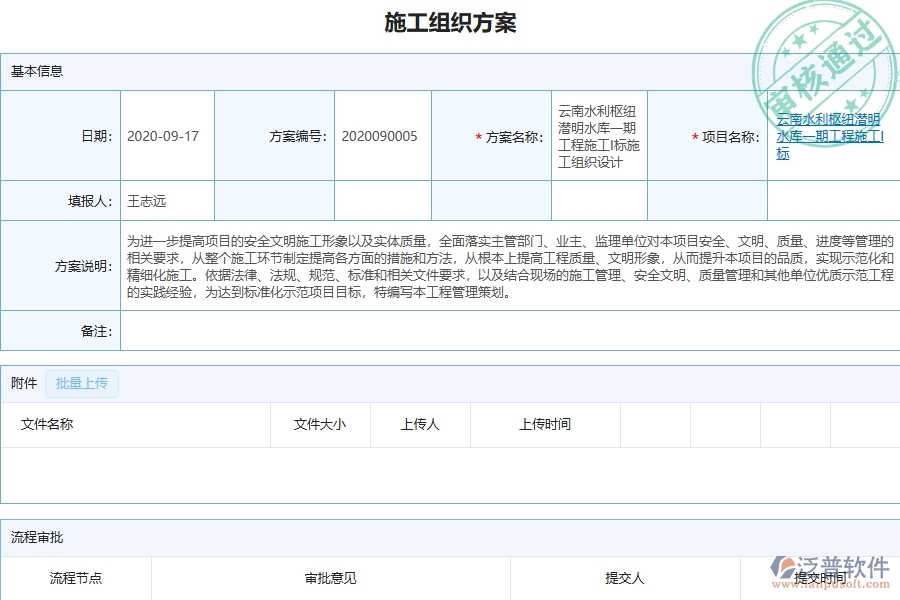Image resolution: width=900 pixels, height=600 pixels.
Task: Select the 施工组织方案 page title
Action: tap(450, 22)
